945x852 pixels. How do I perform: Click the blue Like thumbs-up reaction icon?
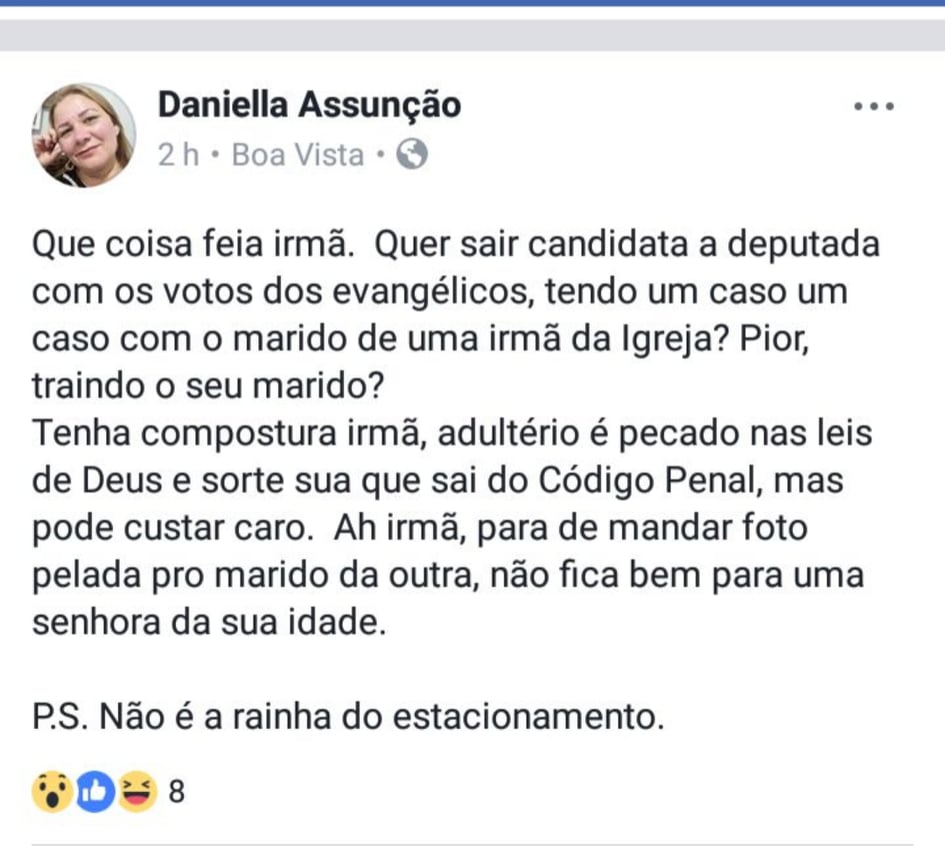coord(94,792)
